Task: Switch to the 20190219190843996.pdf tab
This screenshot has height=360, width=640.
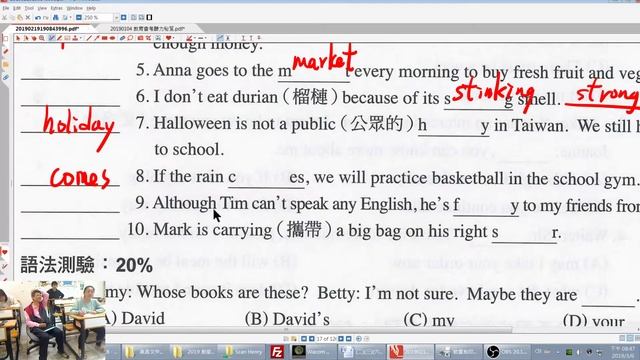Action: (x=47, y=29)
